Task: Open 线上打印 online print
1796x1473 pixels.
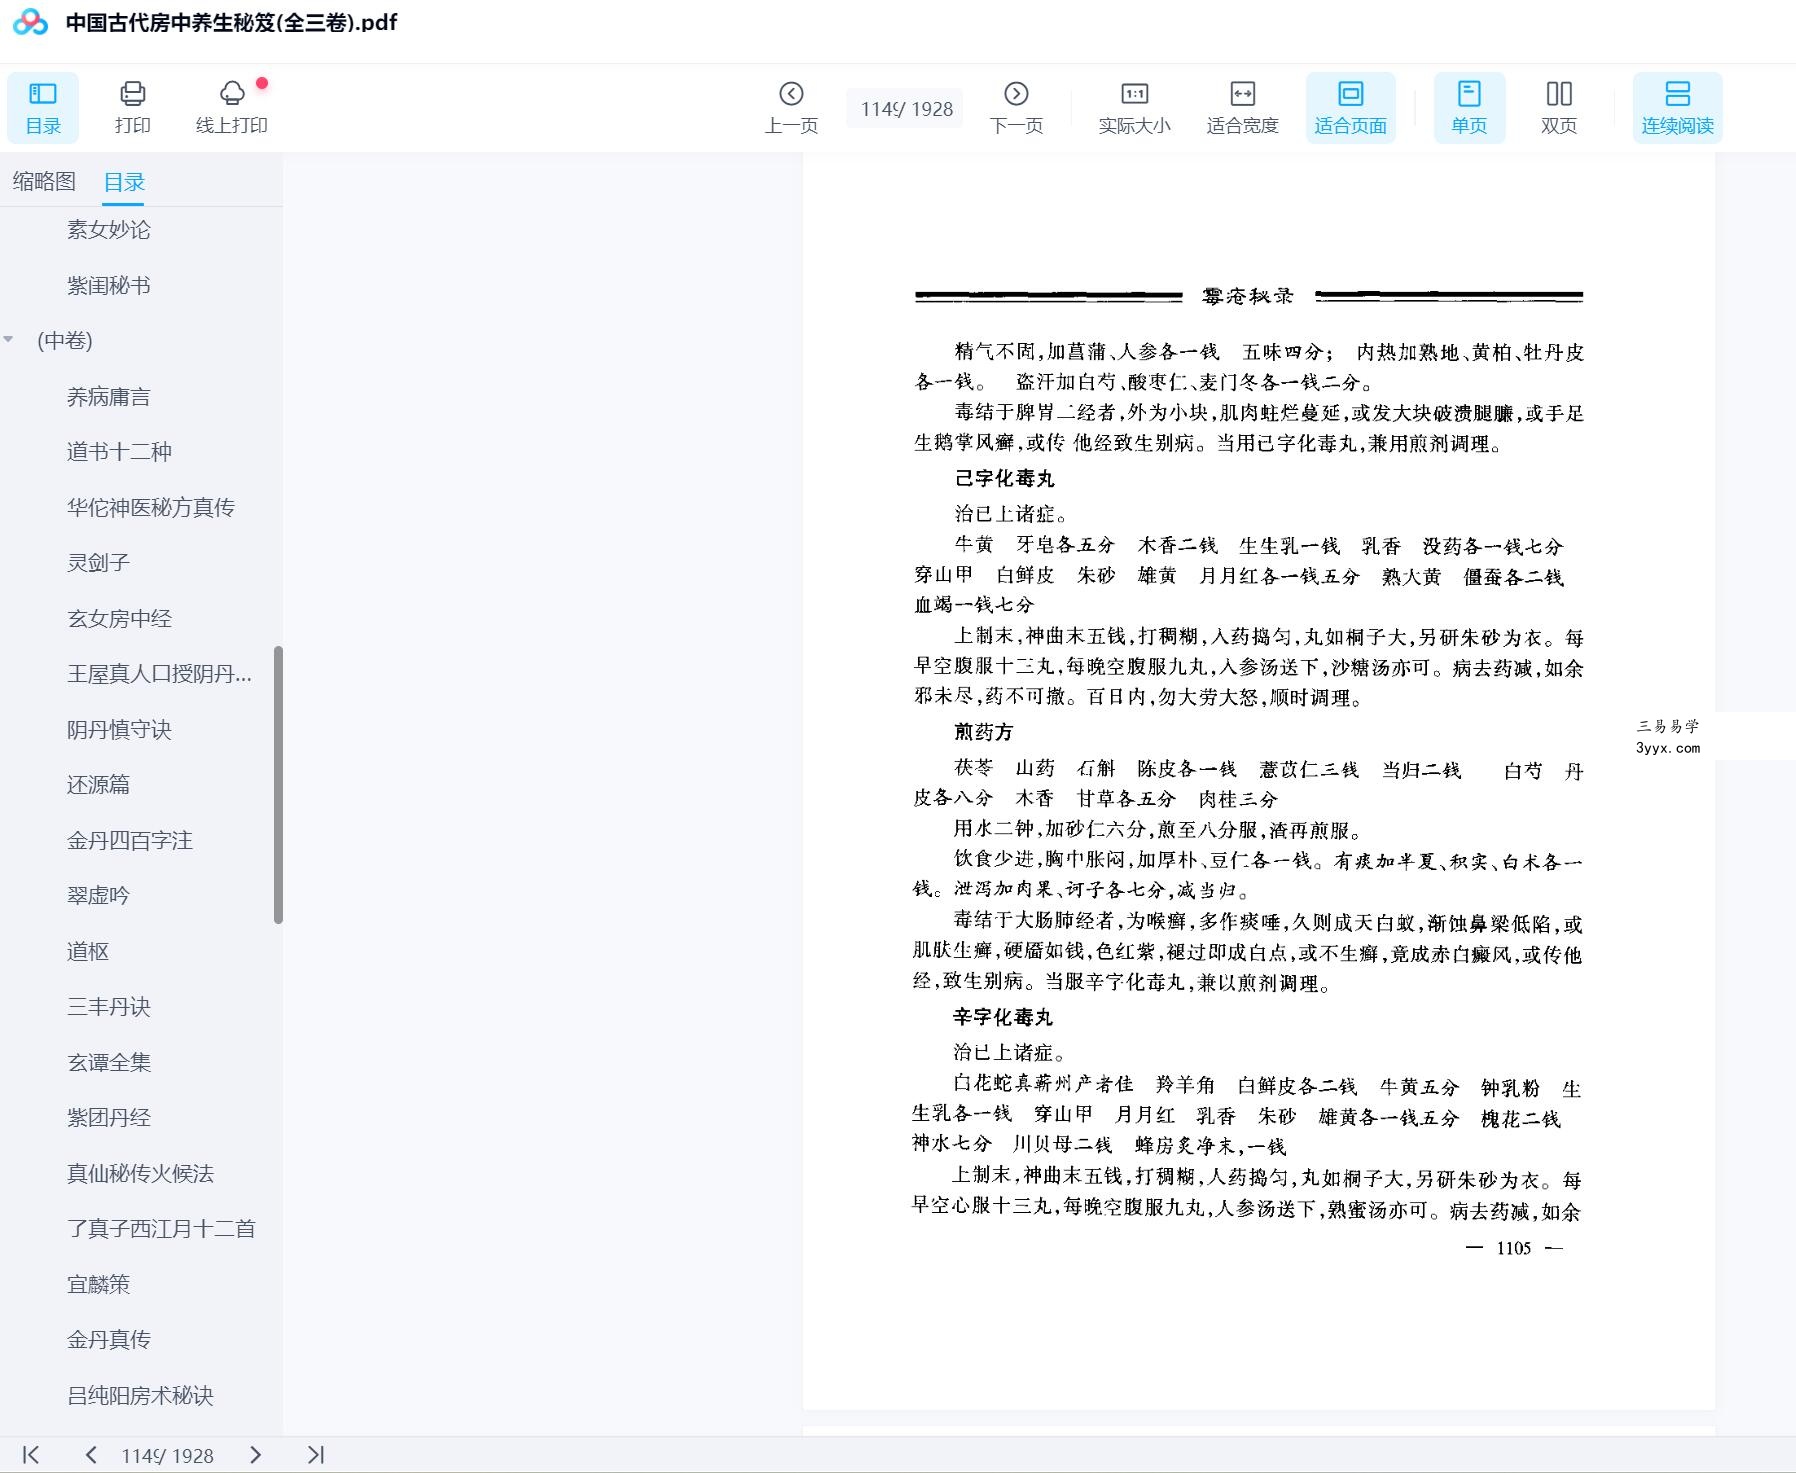Action: pos(231,108)
